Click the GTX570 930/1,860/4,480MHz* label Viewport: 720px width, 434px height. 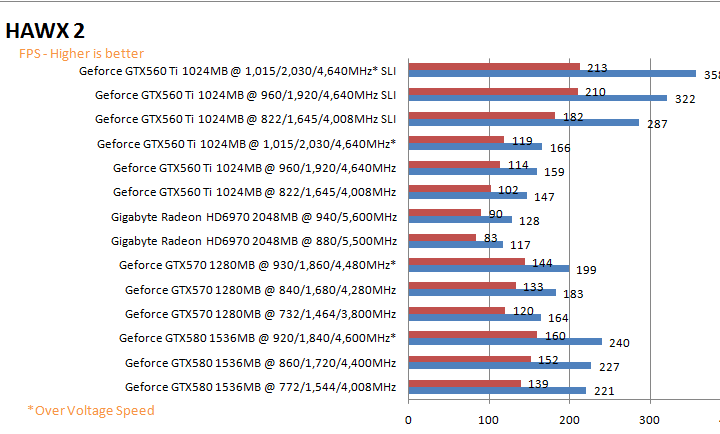(257, 265)
